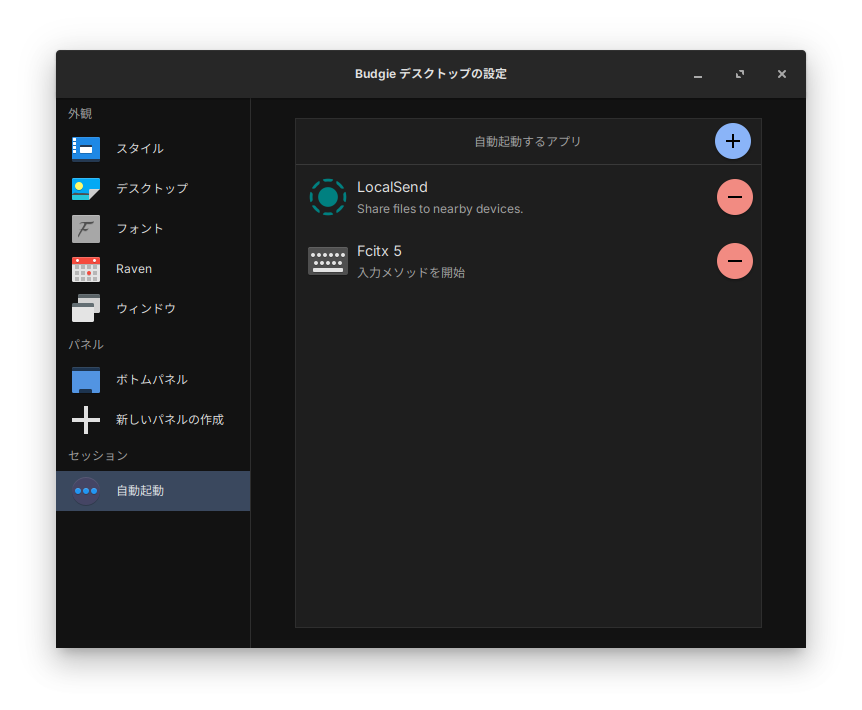Image resolution: width=862 pixels, height=710 pixels.
Task: Select 新しいパネルの作成 text
Action: [x=170, y=420]
